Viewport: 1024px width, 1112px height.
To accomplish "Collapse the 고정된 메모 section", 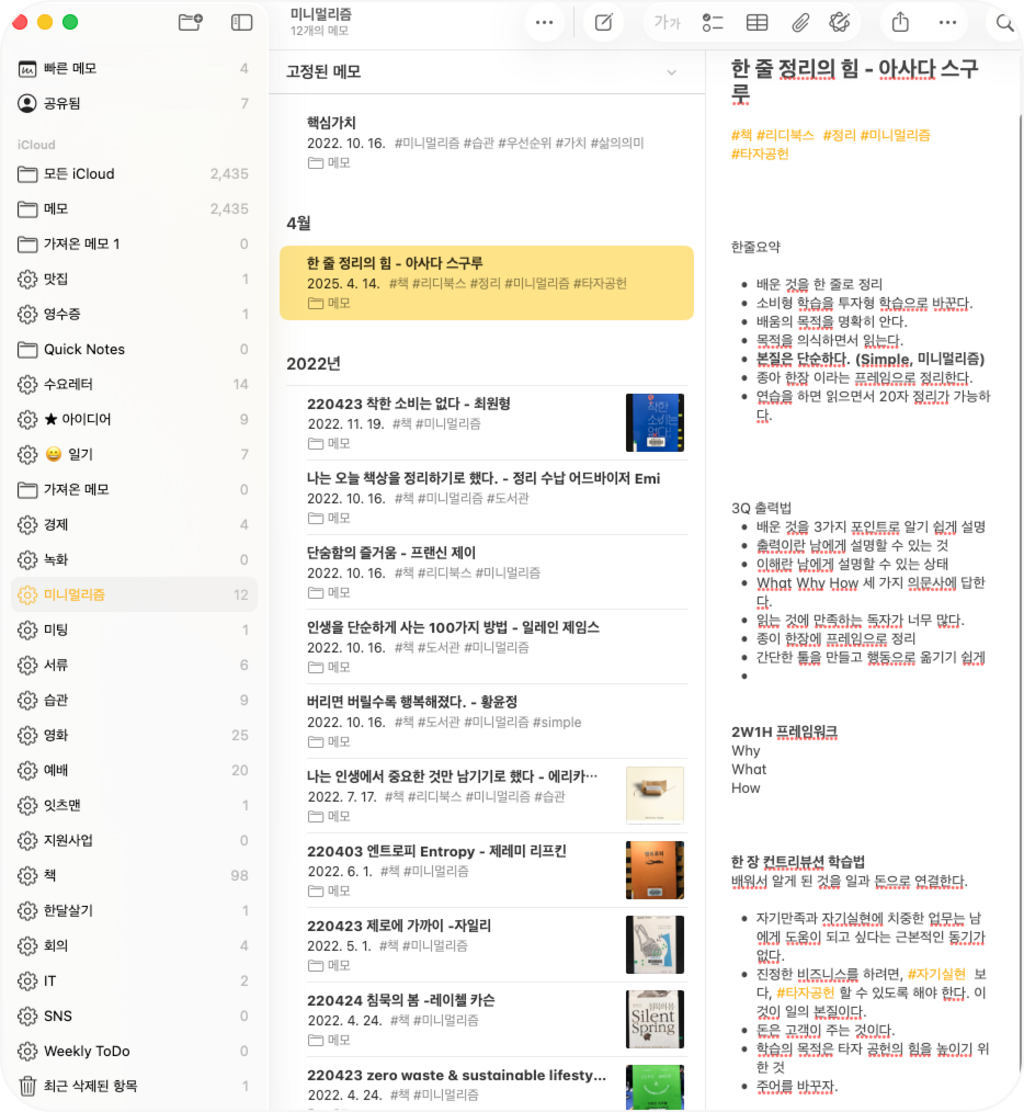I will [x=671, y=72].
